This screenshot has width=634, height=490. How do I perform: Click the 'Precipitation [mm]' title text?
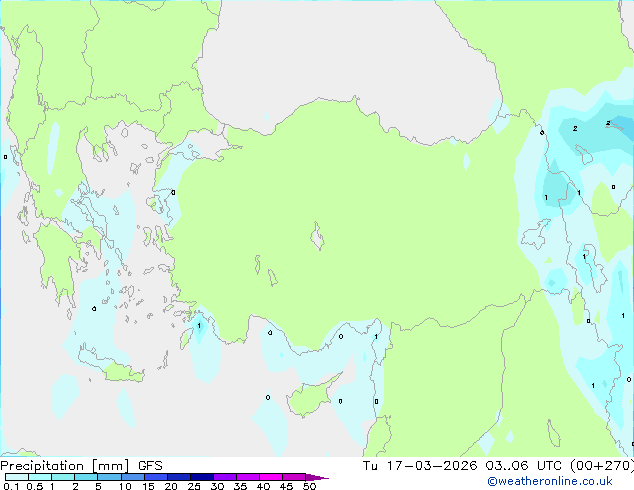coord(65,466)
